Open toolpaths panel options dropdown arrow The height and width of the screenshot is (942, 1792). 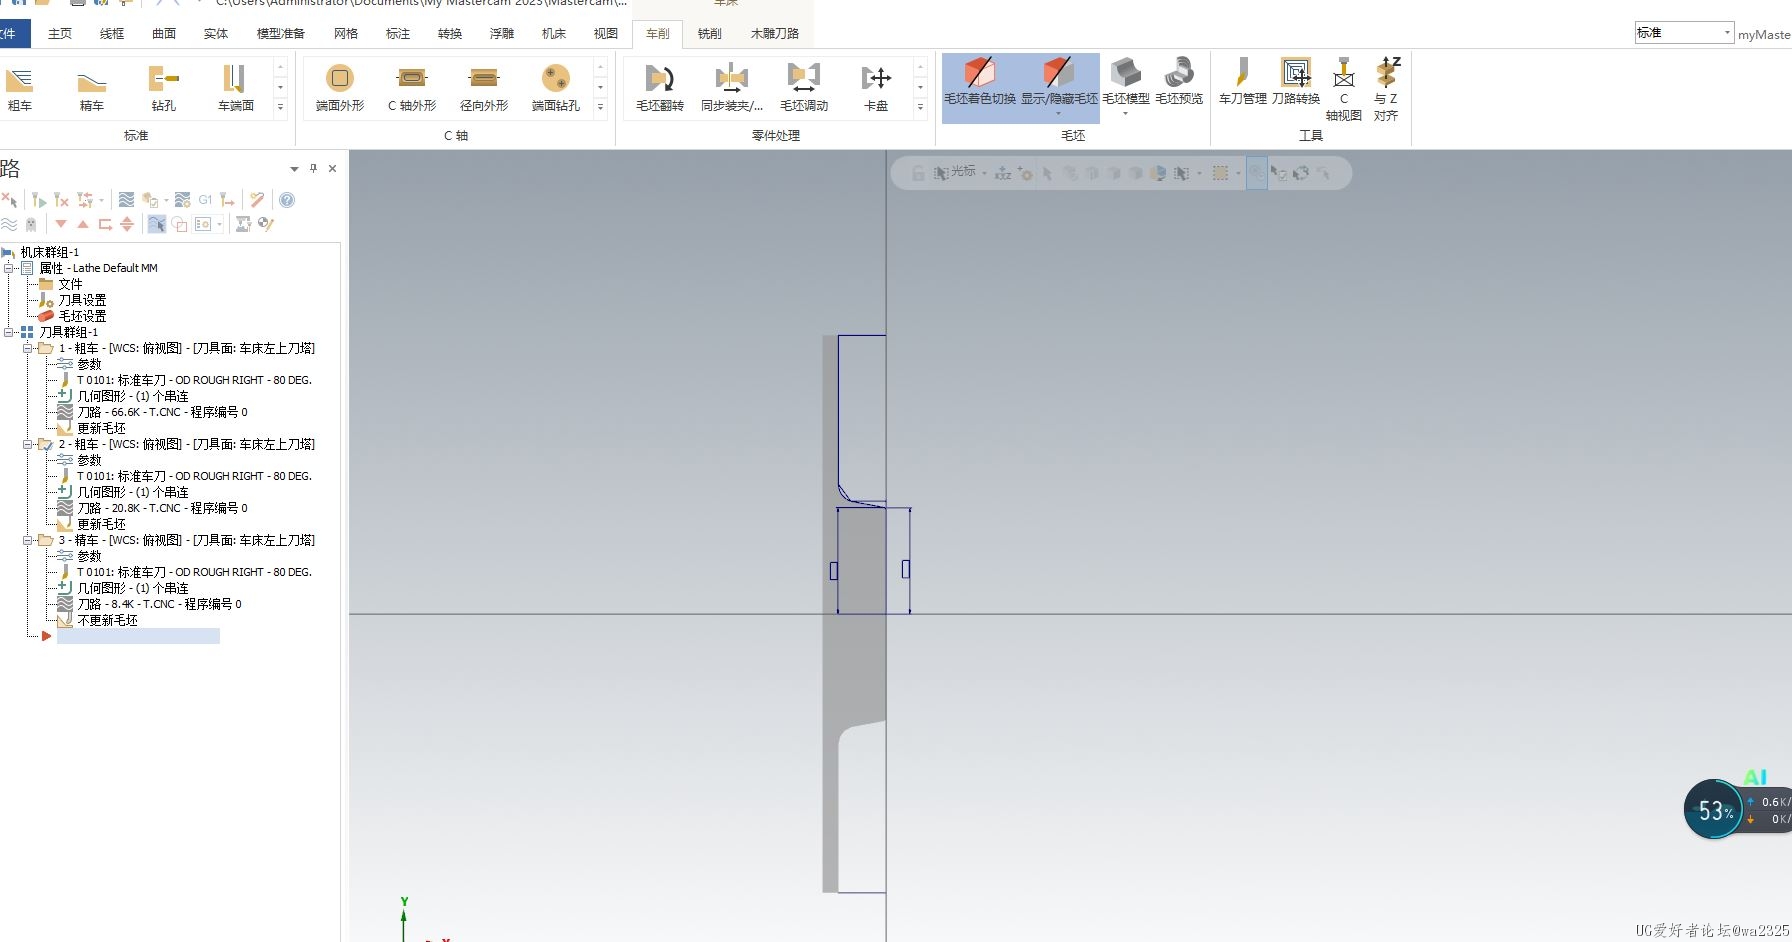click(294, 169)
